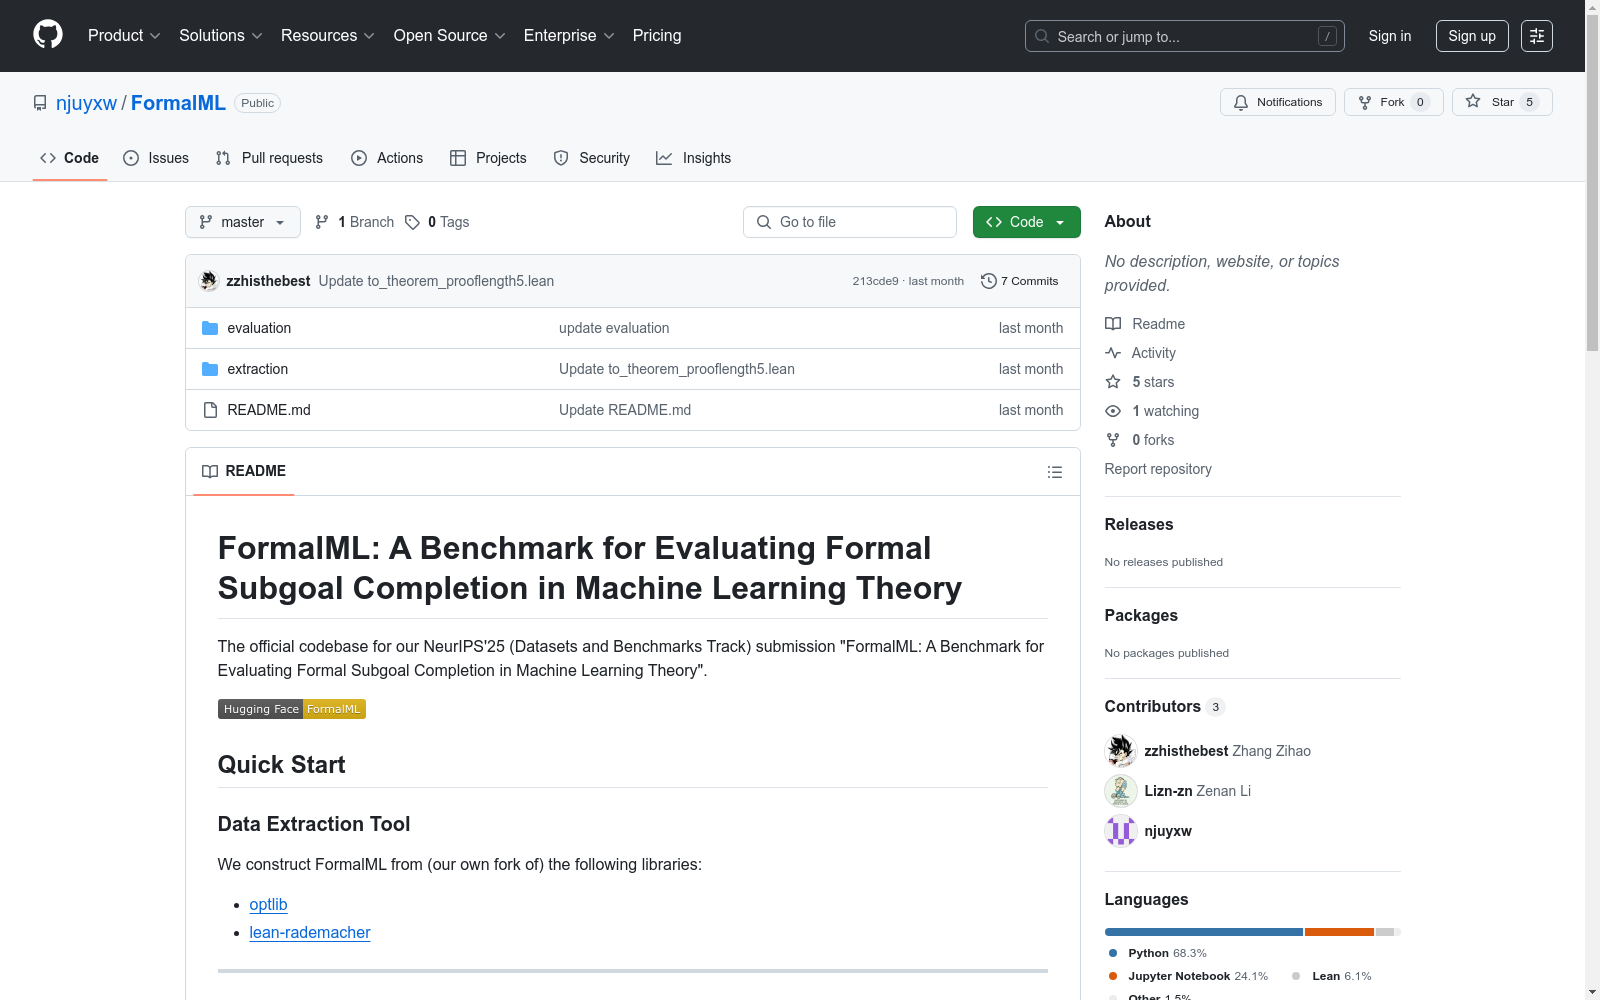Click the Python segment of language bar
This screenshot has height=1000, width=1600.
(x=1204, y=932)
